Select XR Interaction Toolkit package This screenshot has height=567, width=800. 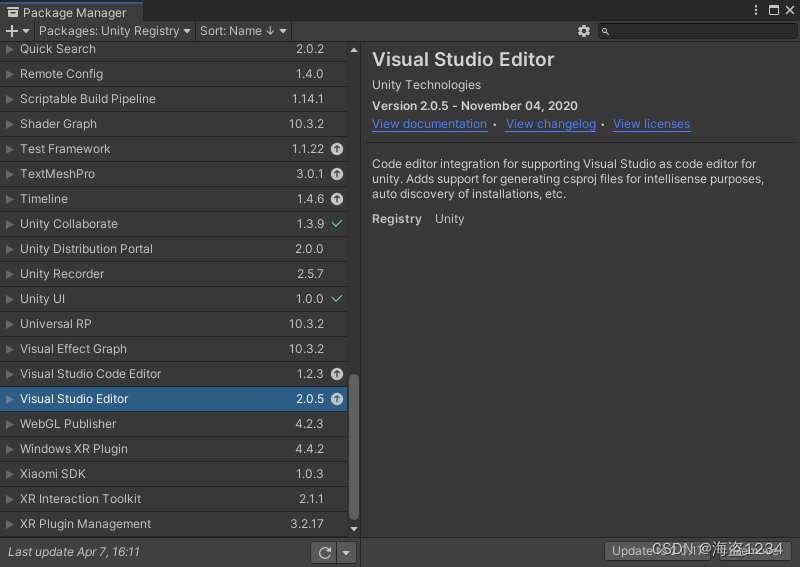coord(173,499)
